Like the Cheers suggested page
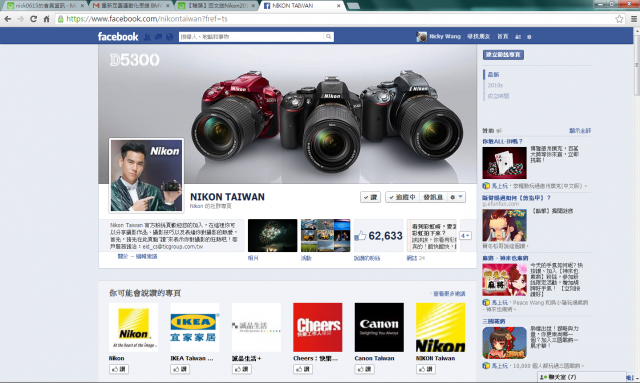This screenshot has width=640, height=383. click(303, 369)
